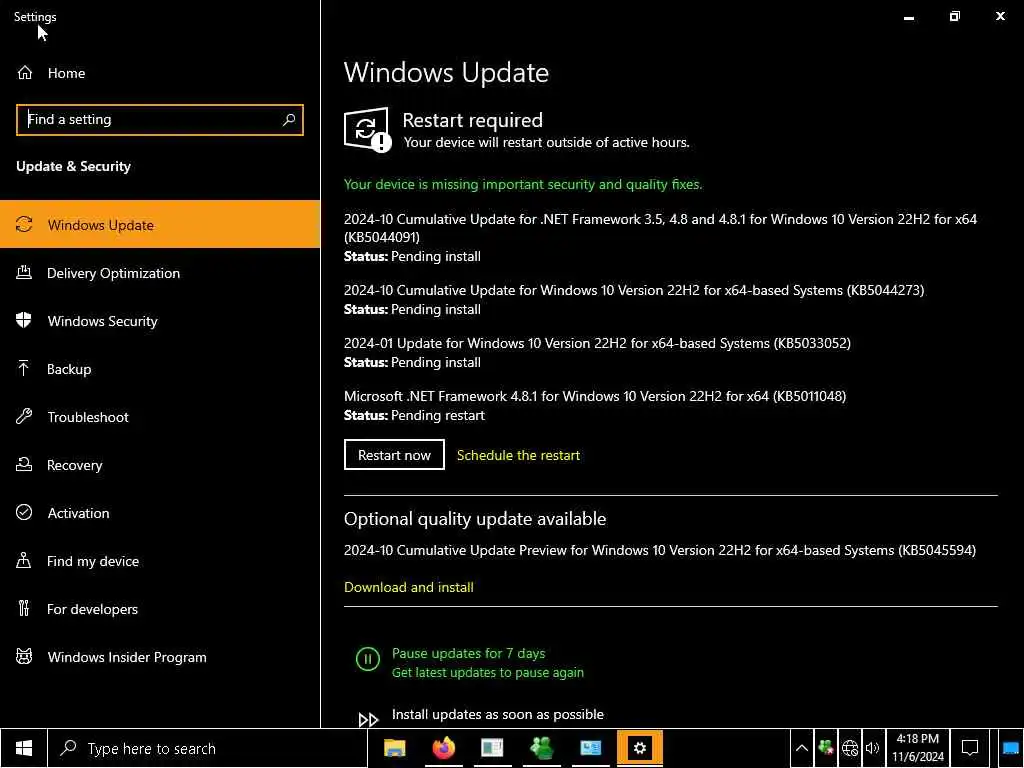Viewport: 1024px width, 768px height.
Task: Click Pause updates for 7 days
Action: pos(468,653)
